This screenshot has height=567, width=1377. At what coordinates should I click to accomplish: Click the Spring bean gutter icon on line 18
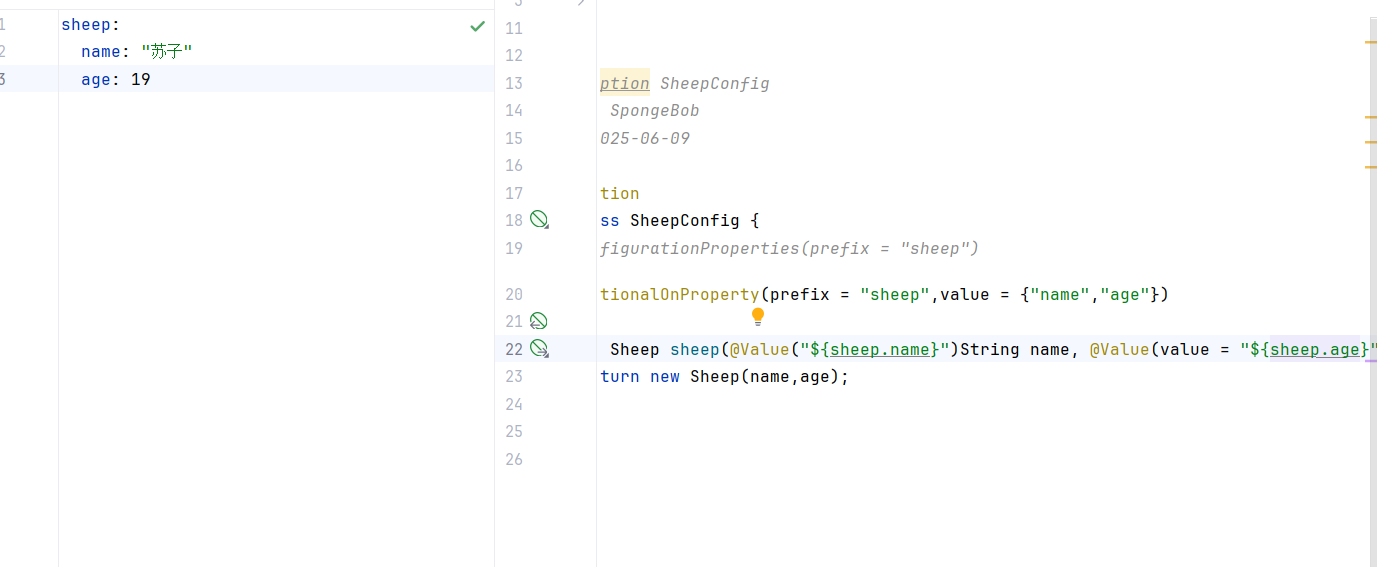coord(540,220)
